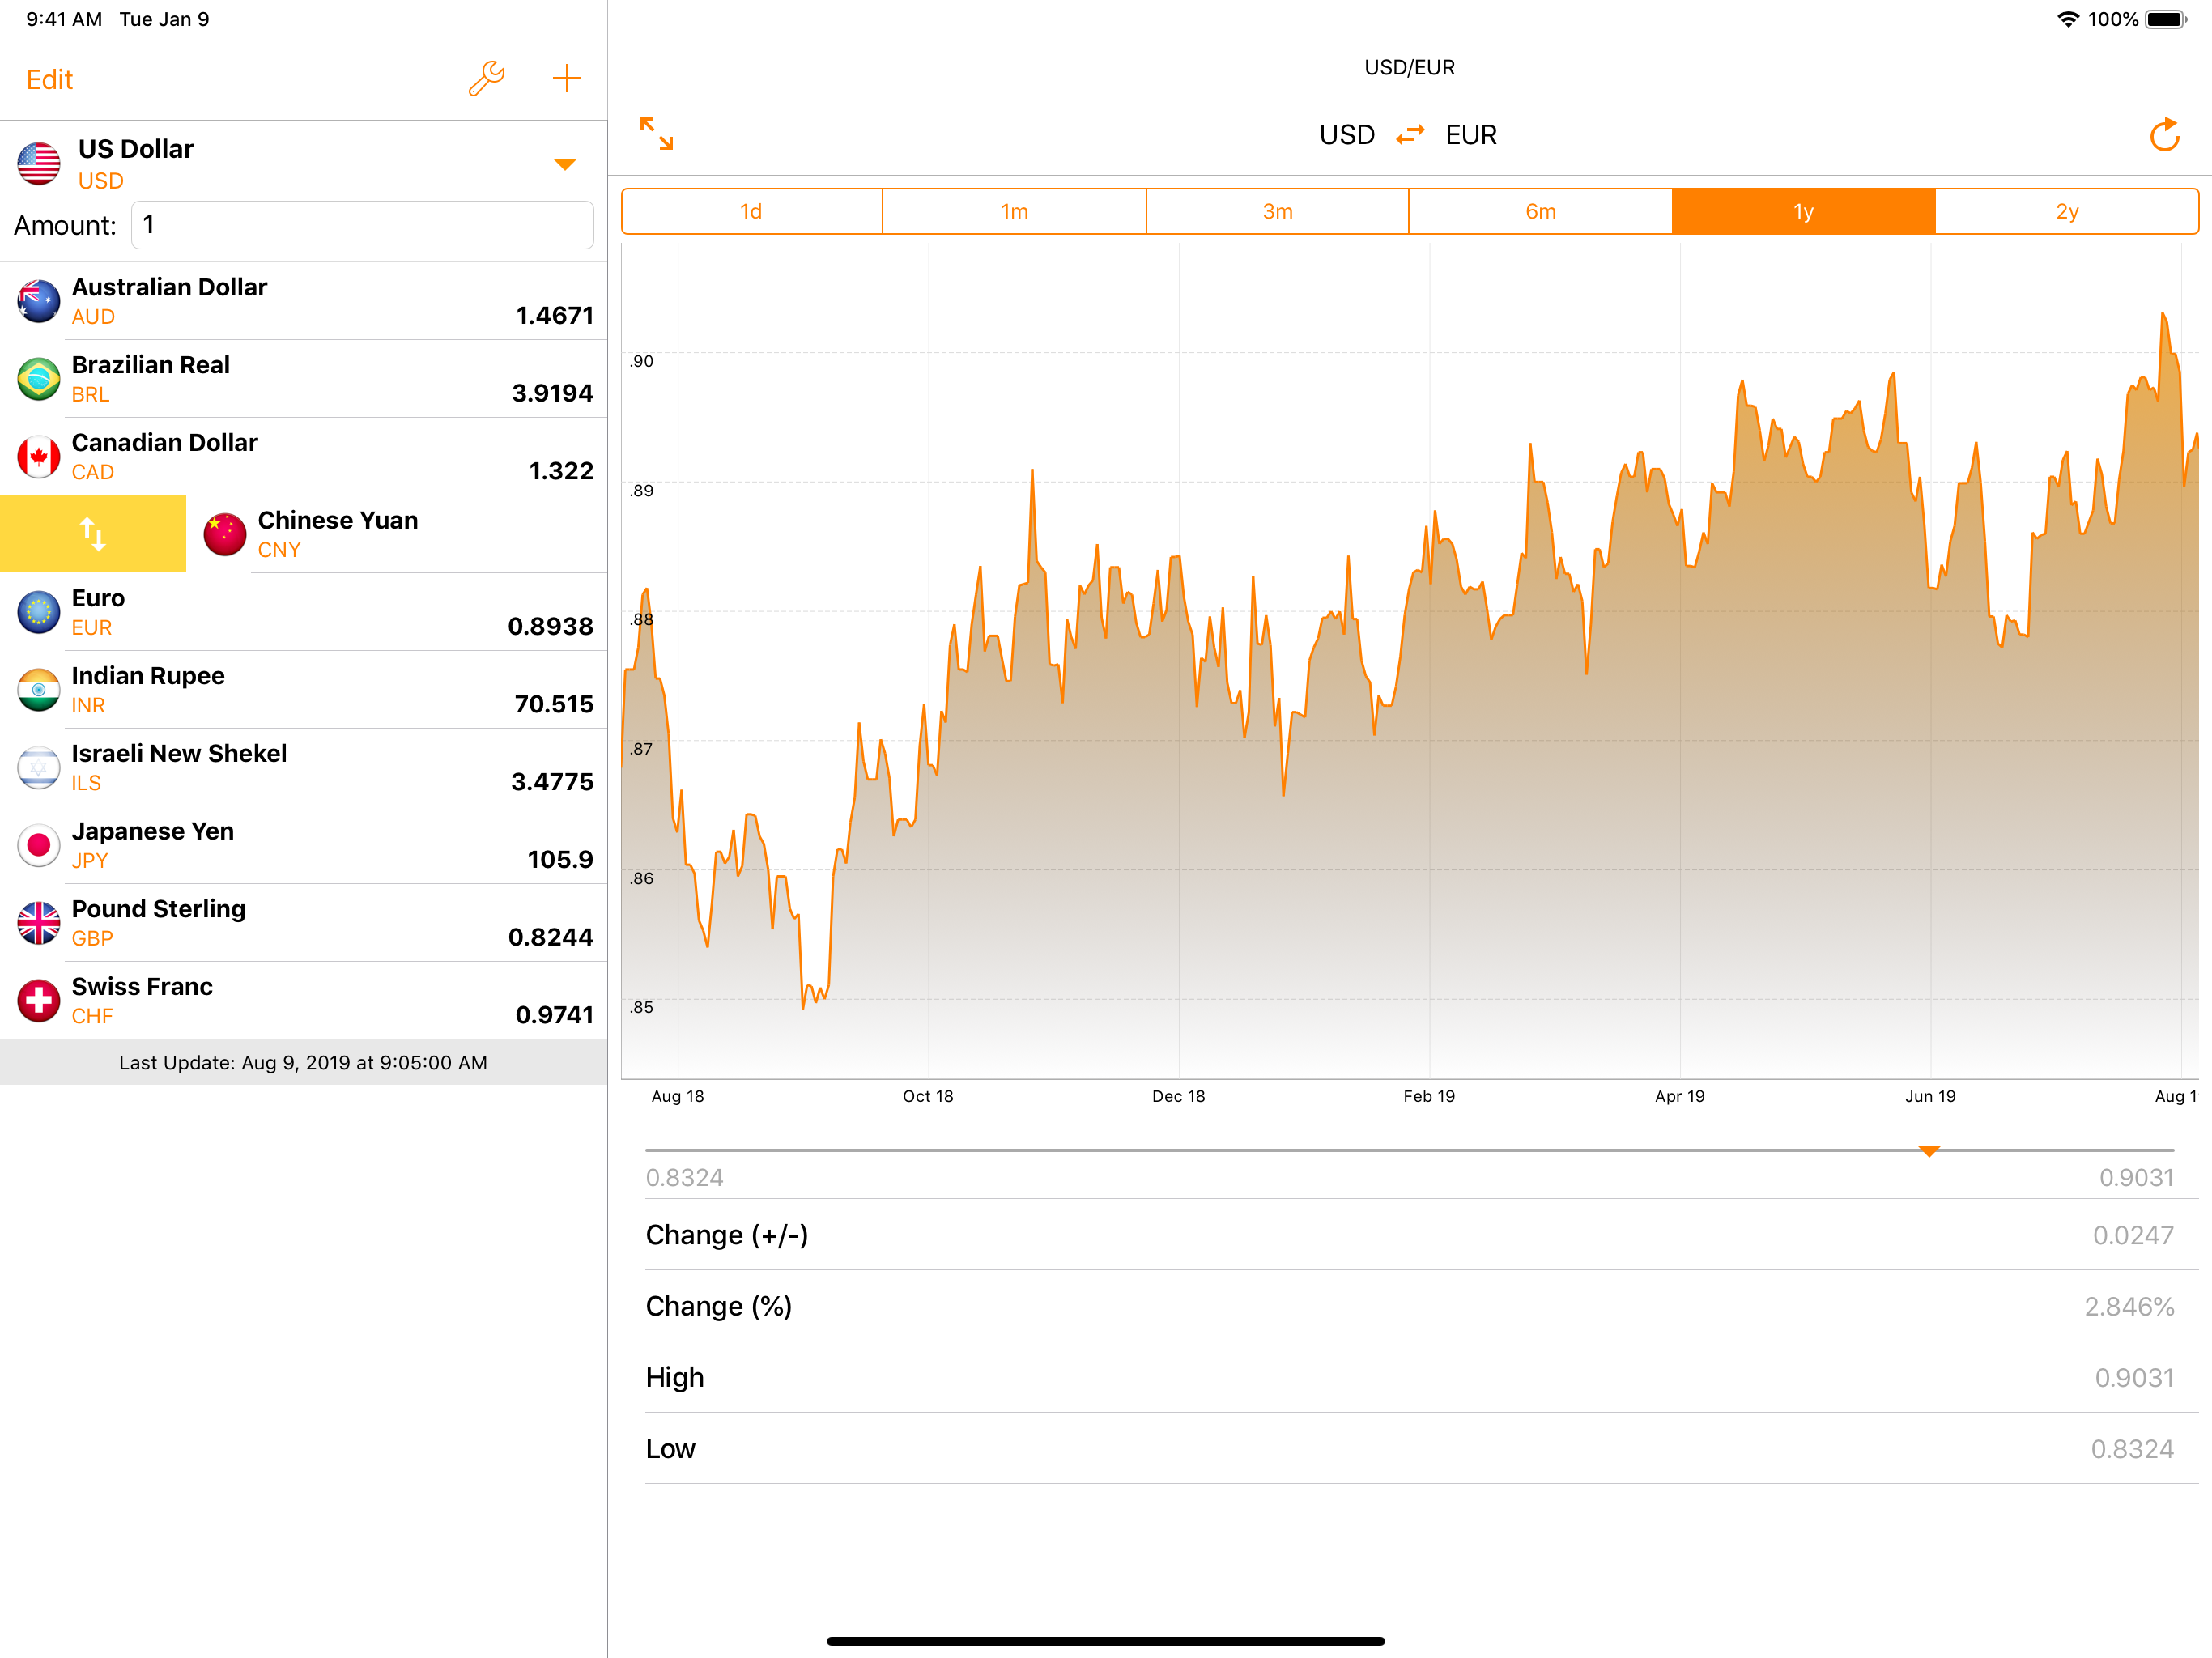Switch chart to 3m range

(x=1278, y=211)
